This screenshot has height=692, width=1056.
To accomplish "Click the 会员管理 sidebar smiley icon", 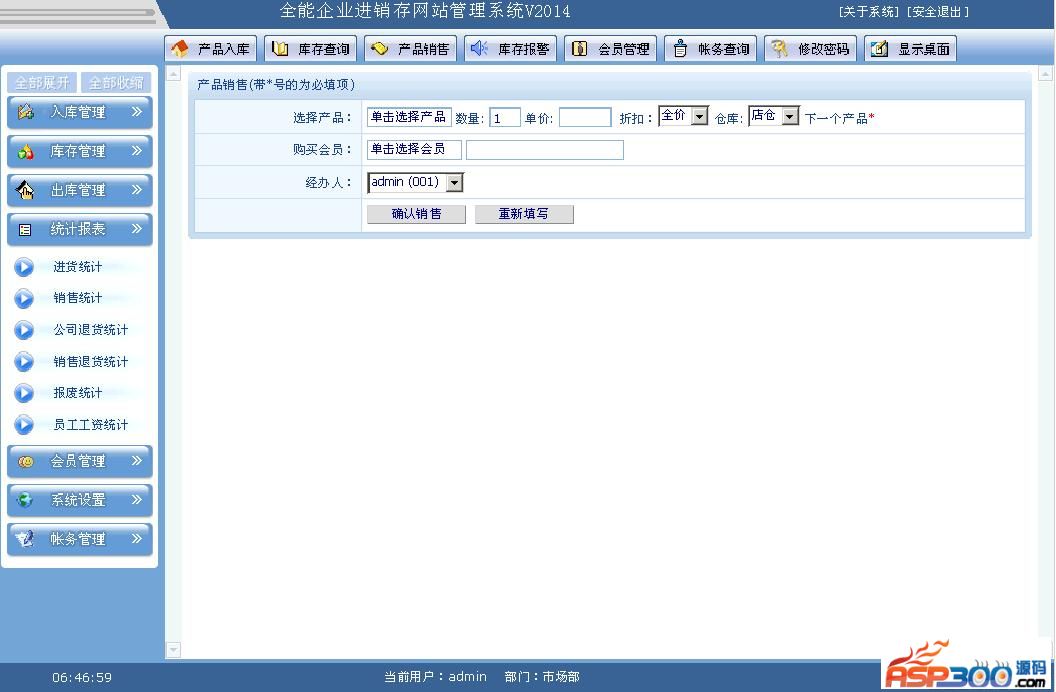I will (26, 462).
